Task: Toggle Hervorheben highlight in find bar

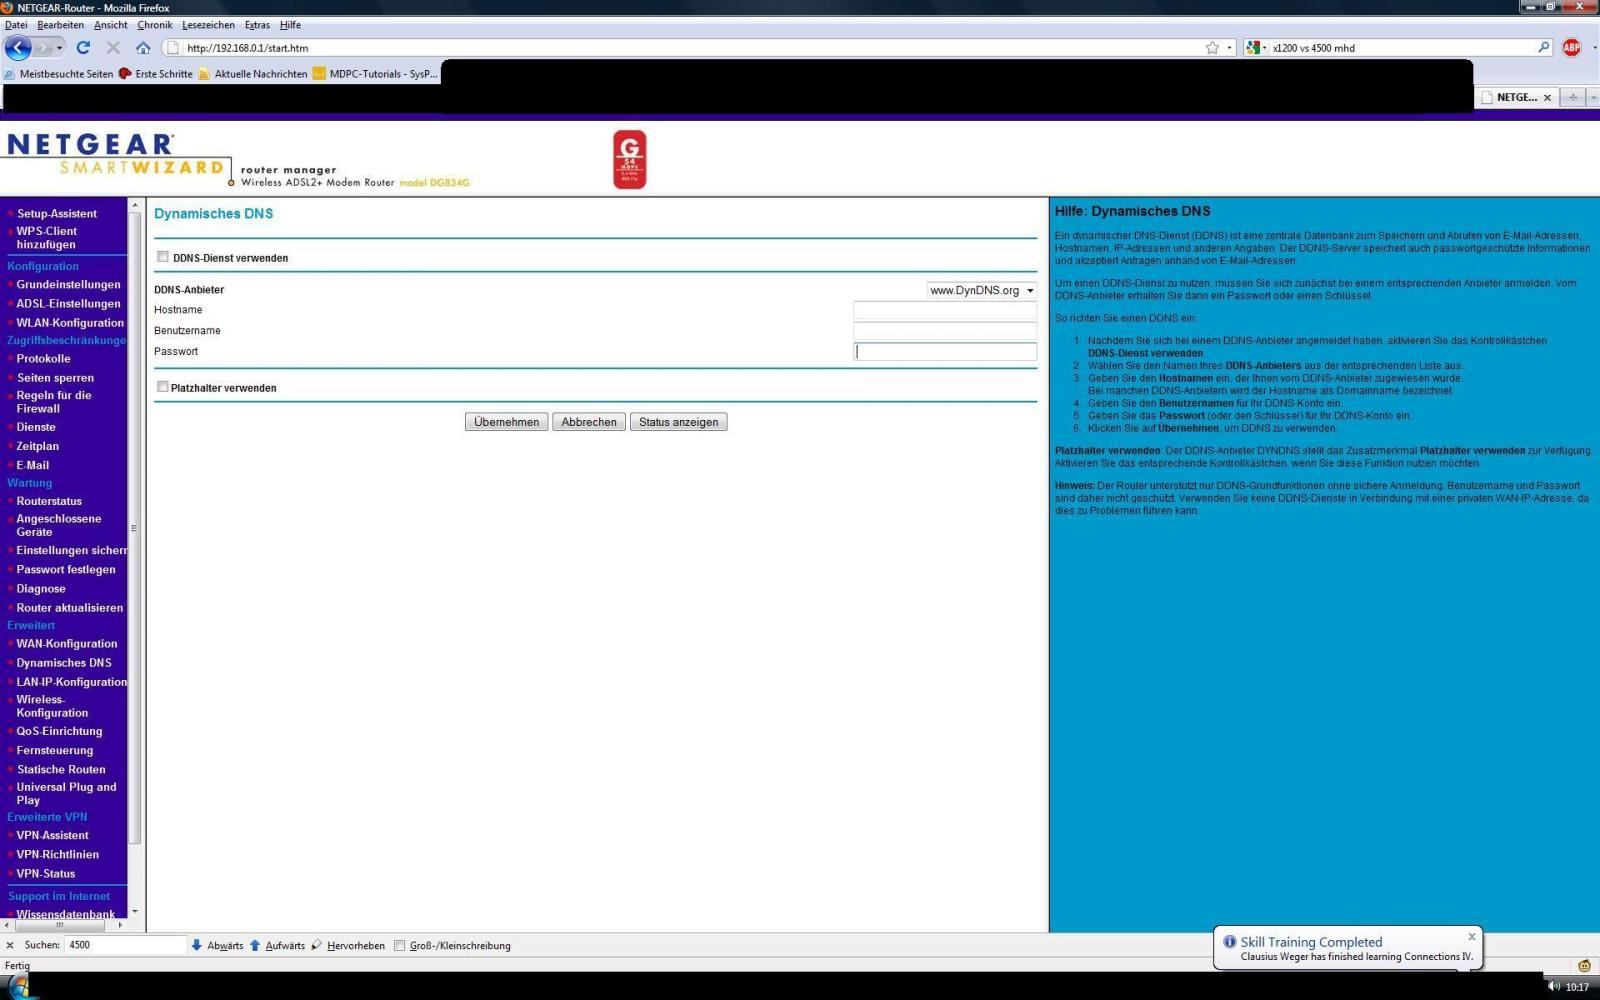Action: coord(347,945)
